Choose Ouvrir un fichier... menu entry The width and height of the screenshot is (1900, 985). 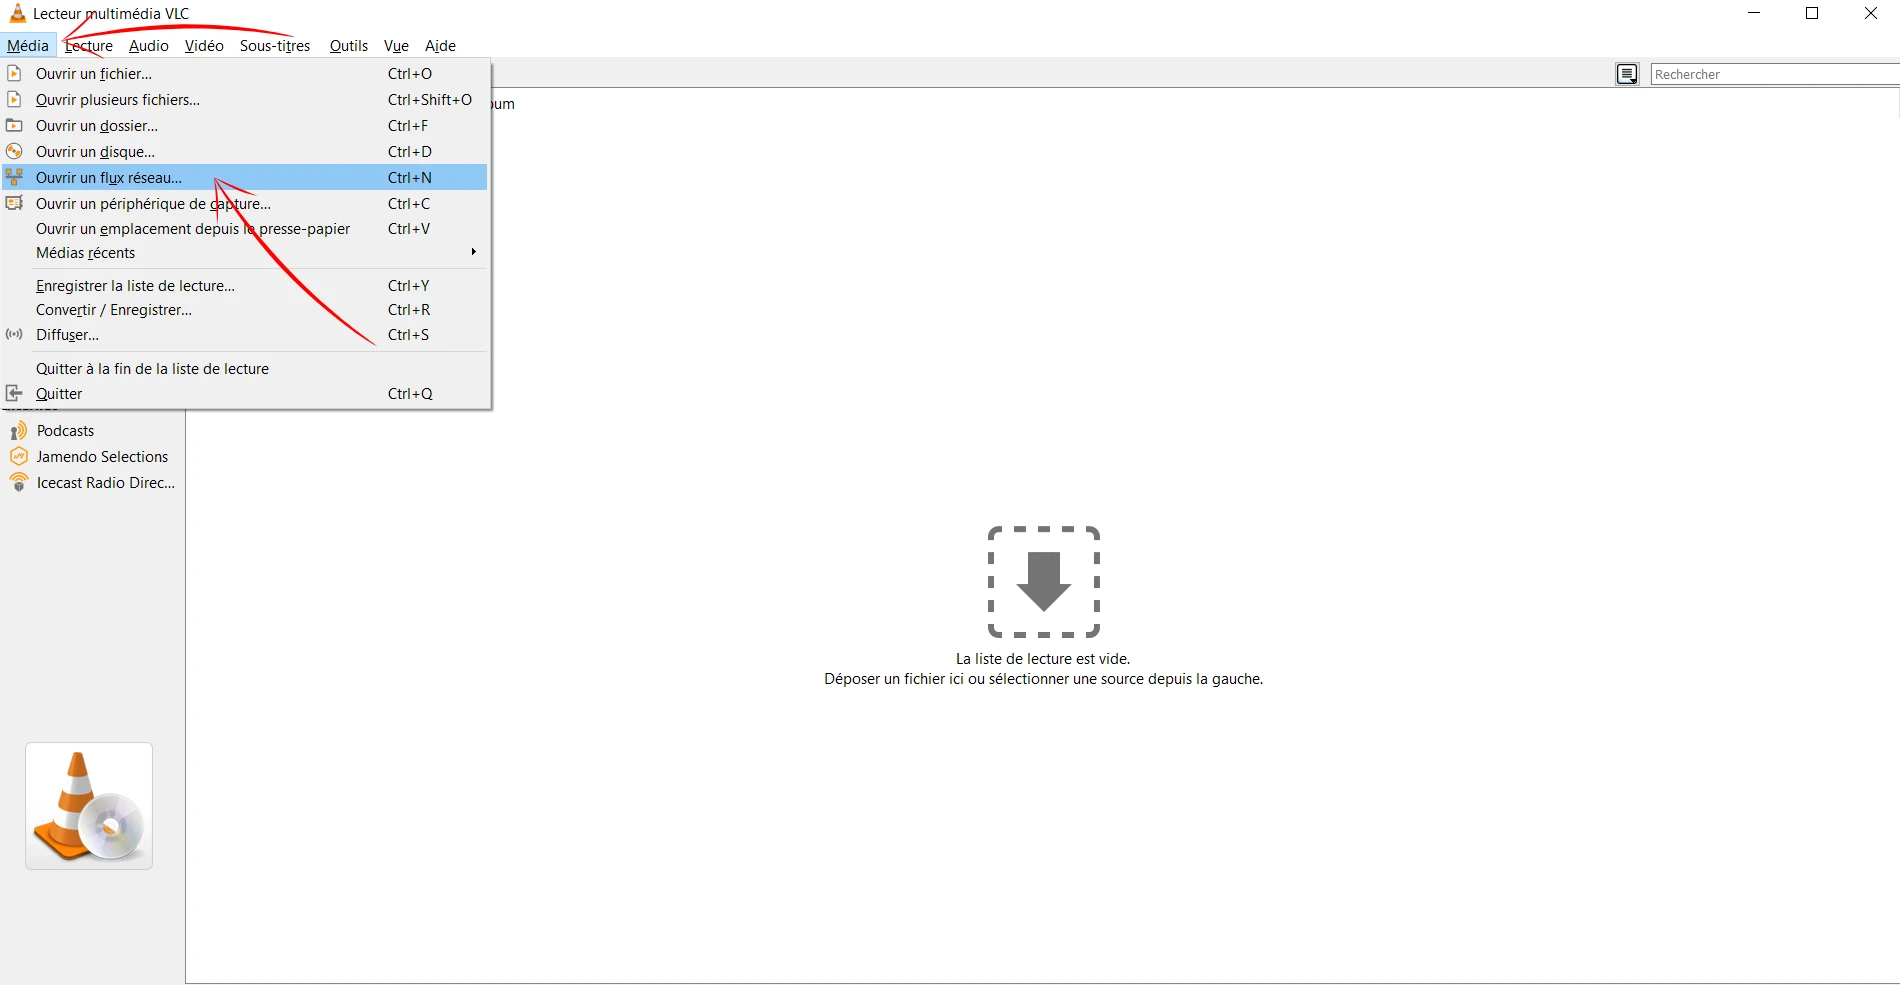(x=245, y=73)
